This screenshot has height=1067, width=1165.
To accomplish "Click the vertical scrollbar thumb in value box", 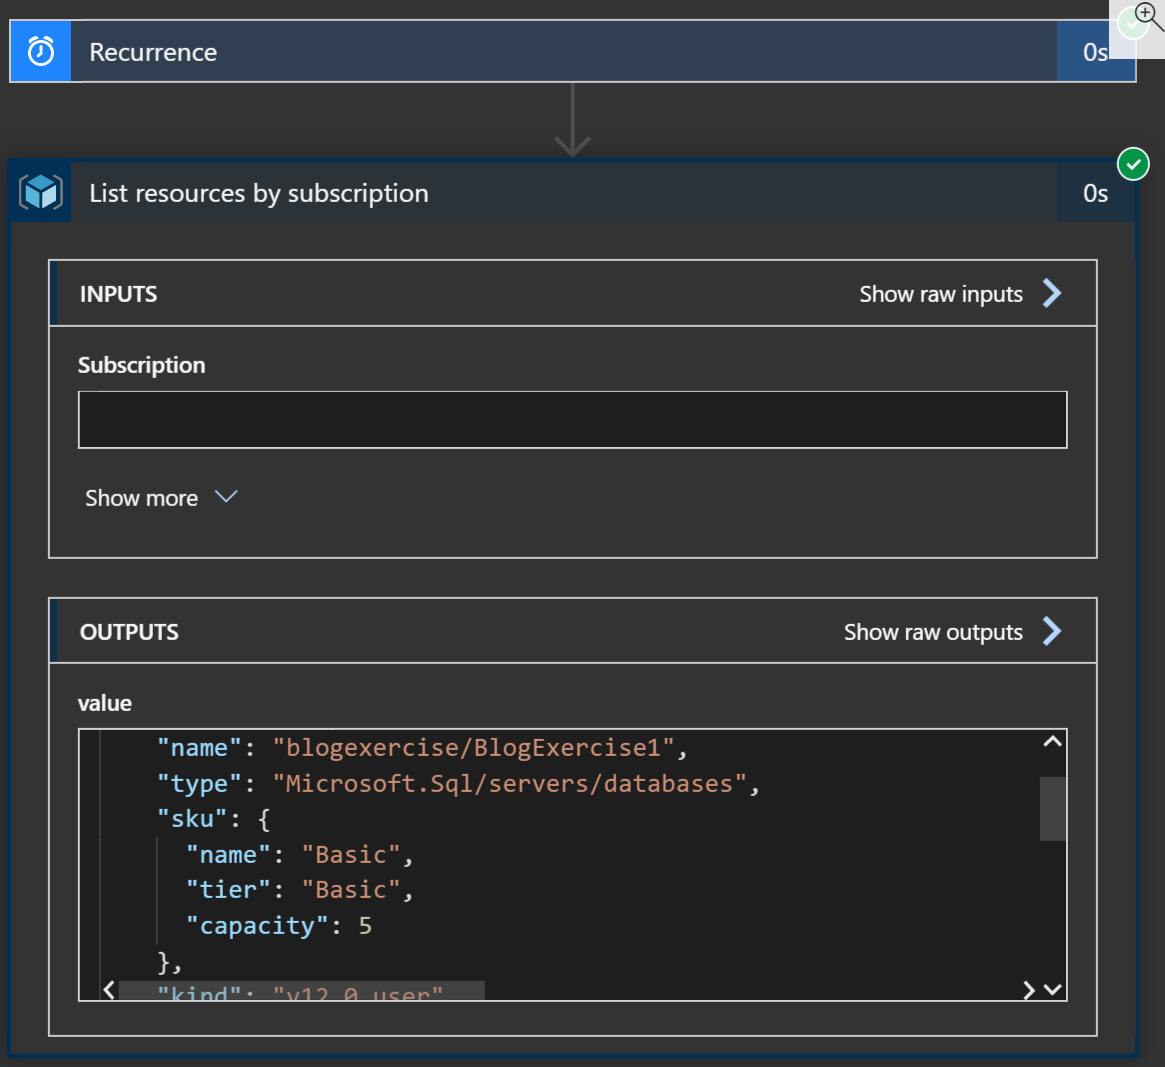I will click(1052, 808).
